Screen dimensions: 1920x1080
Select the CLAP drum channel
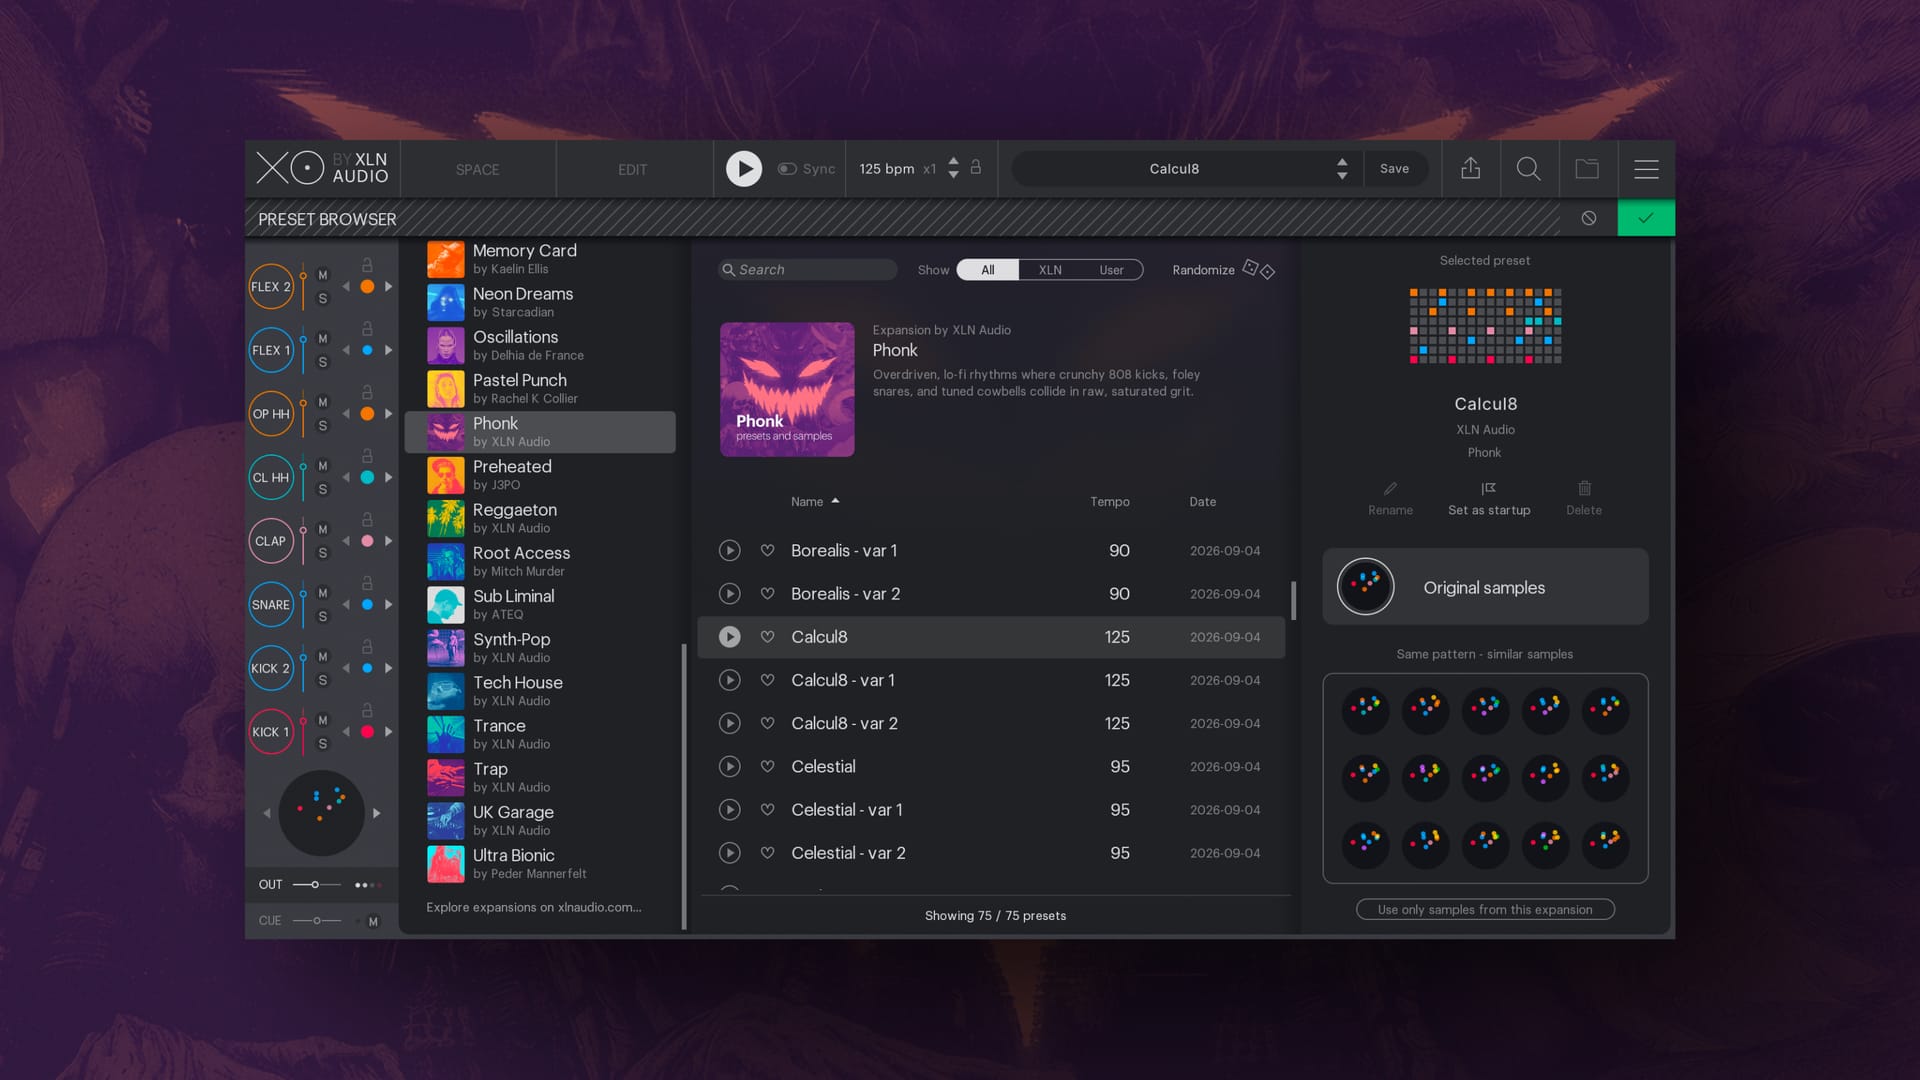271,541
